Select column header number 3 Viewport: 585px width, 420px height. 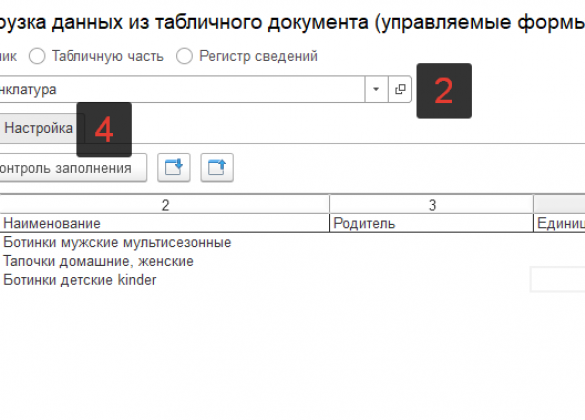(432, 205)
